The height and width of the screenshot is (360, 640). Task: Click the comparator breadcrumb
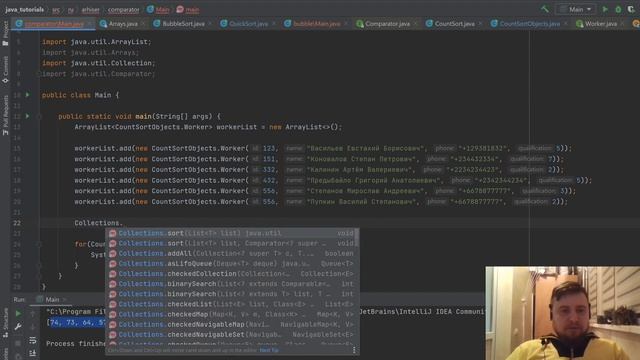pos(123,9)
